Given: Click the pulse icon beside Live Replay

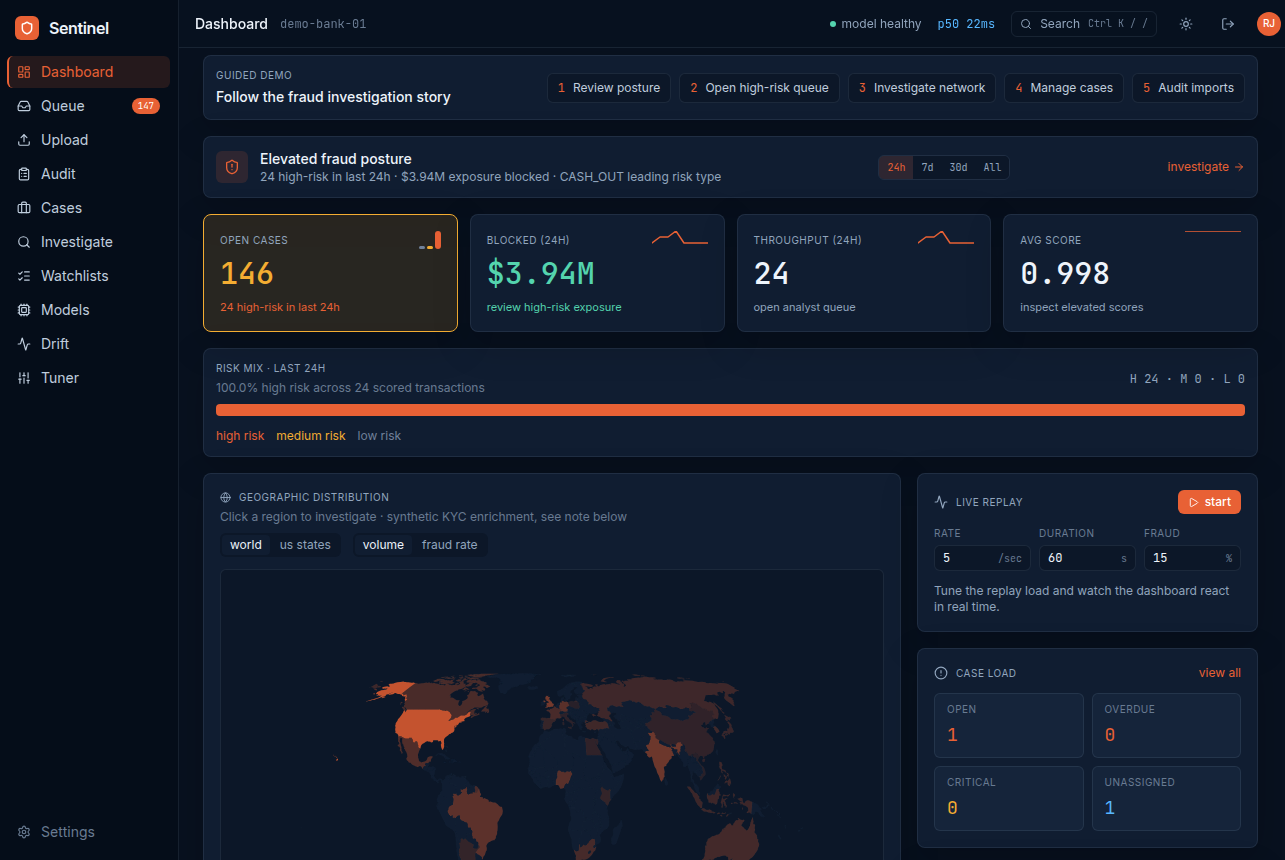Looking at the screenshot, I should [x=941, y=502].
